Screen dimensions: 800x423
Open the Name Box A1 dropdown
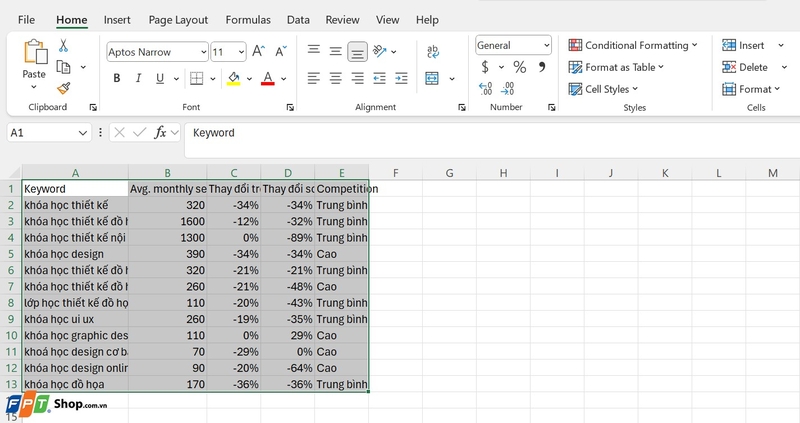(83, 133)
